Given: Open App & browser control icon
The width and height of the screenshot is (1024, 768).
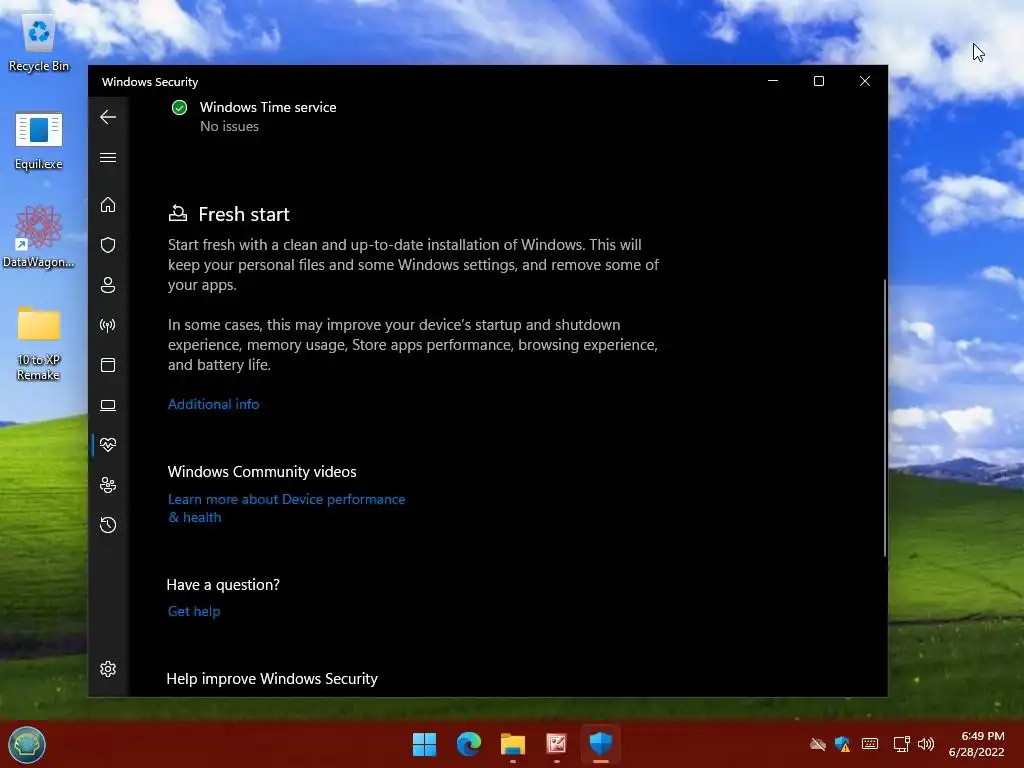Looking at the screenshot, I should click(108, 365).
